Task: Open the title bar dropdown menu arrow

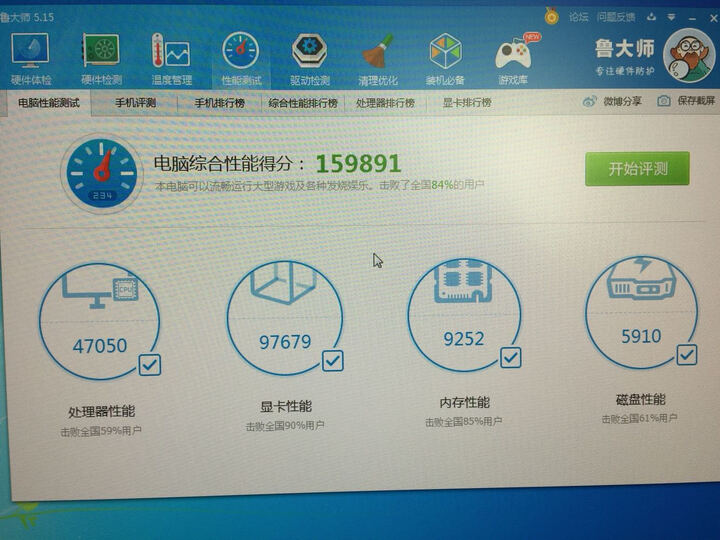Action: 671,17
